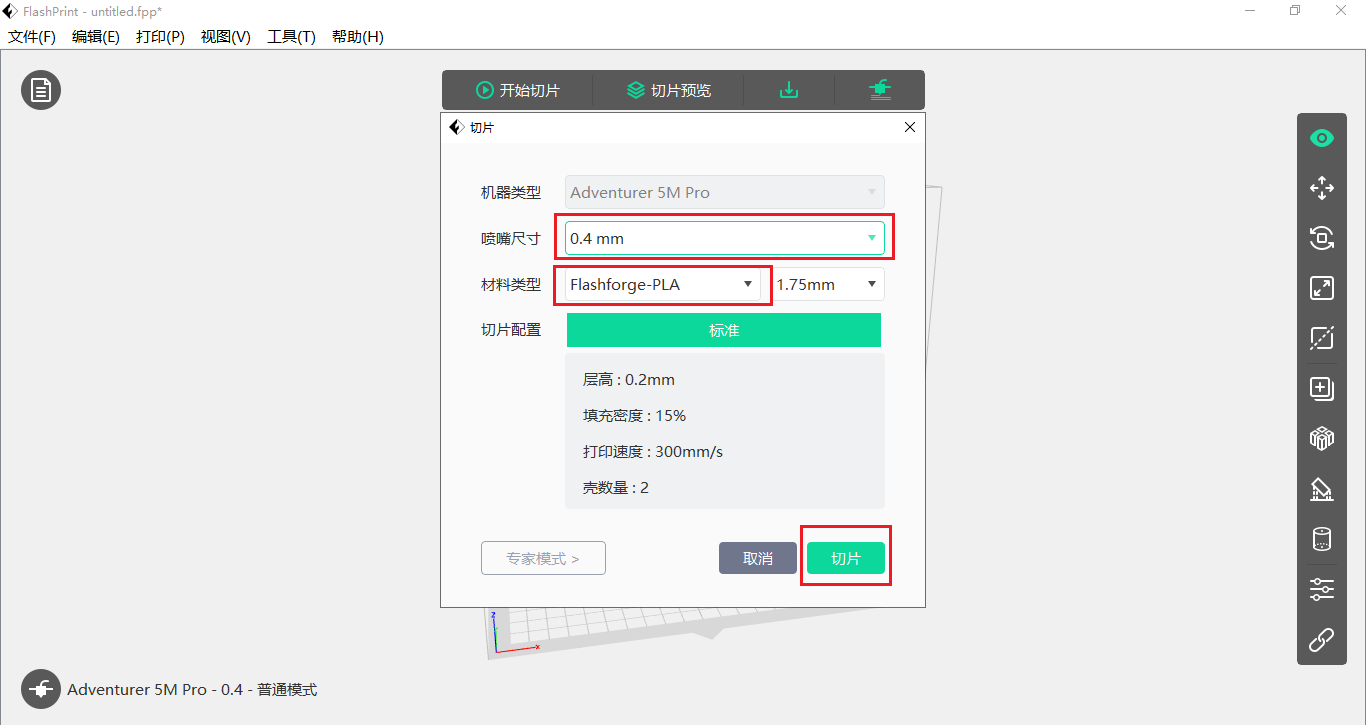Click the 填充密度 : 15% text

tap(635, 416)
